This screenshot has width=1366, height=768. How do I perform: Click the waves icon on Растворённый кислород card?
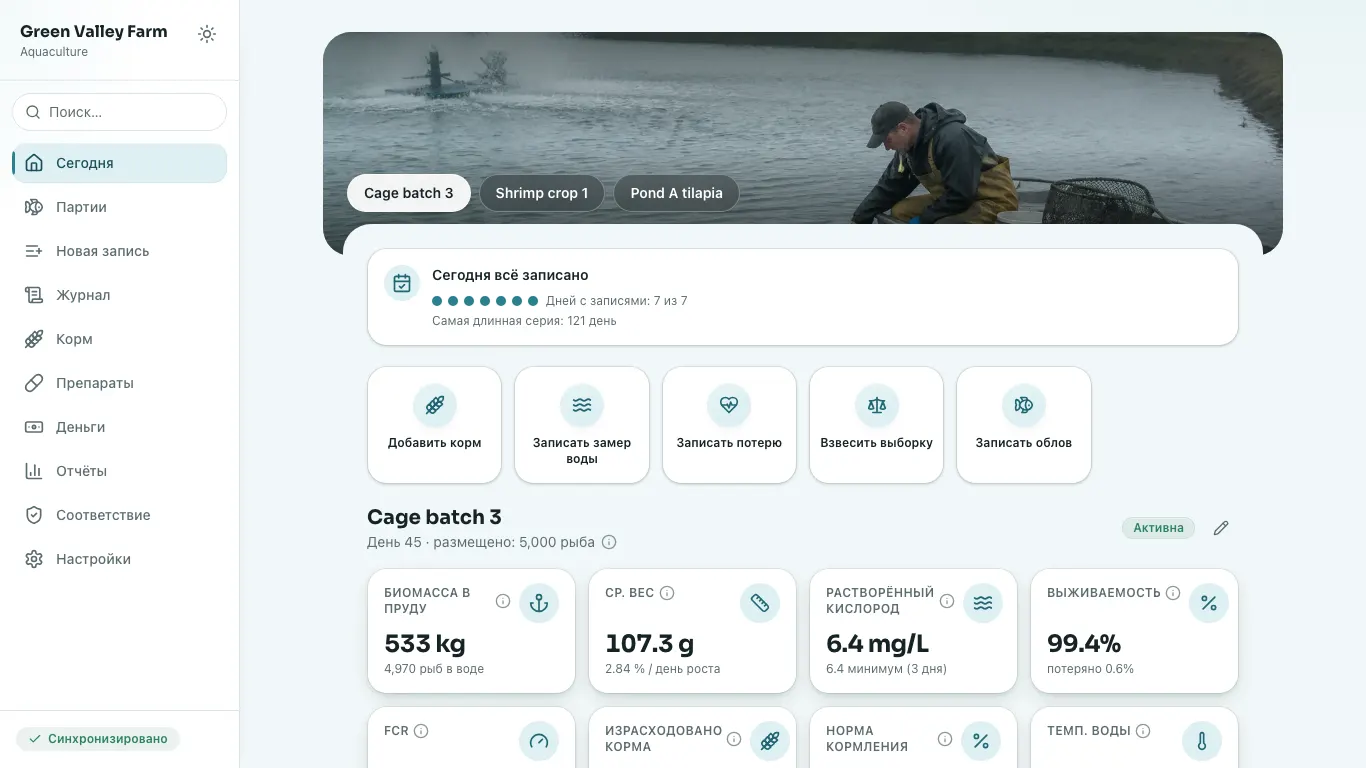click(983, 603)
